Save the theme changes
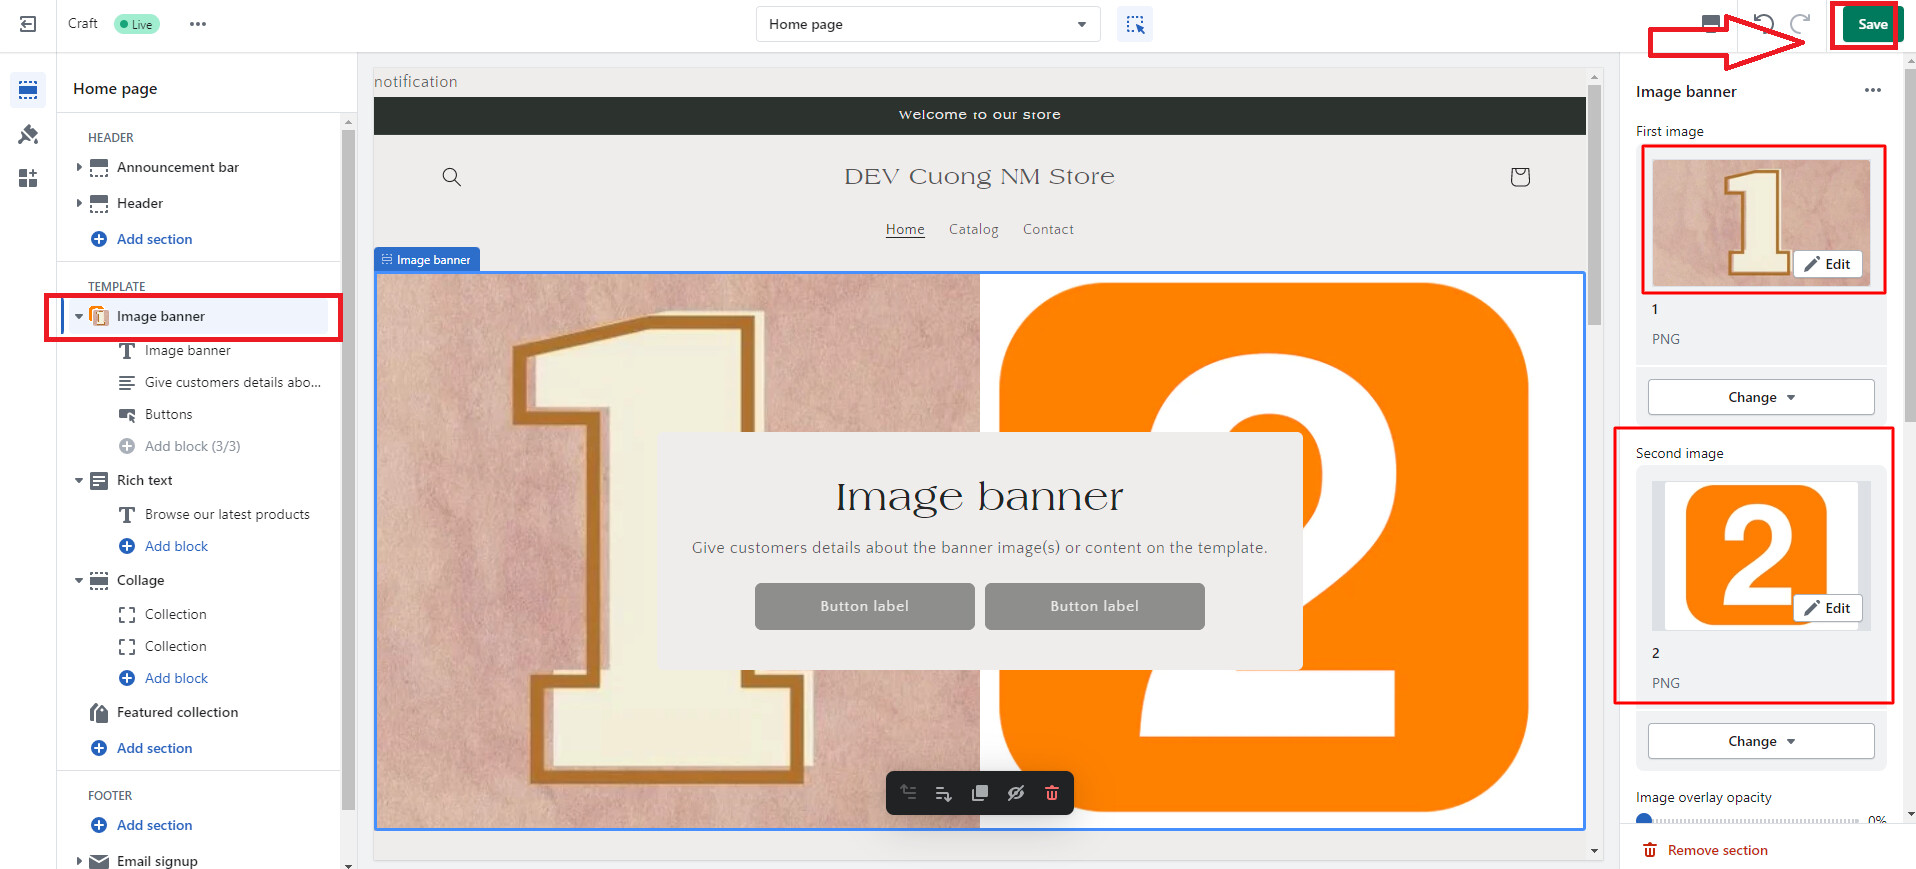 (1872, 24)
